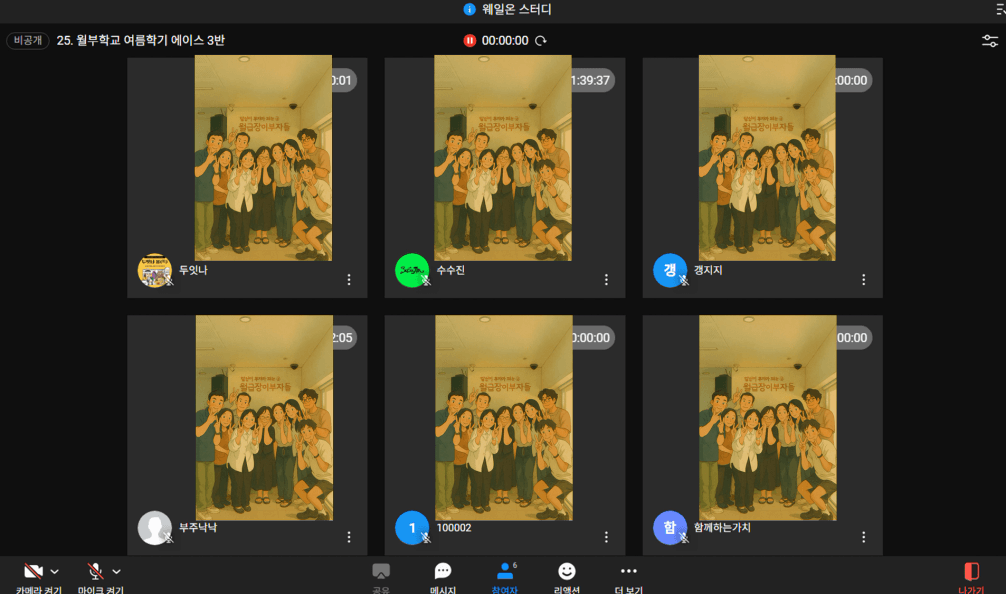The image size is (1006, 594).
Task: Open the participants list
Action: click(505, 571)
